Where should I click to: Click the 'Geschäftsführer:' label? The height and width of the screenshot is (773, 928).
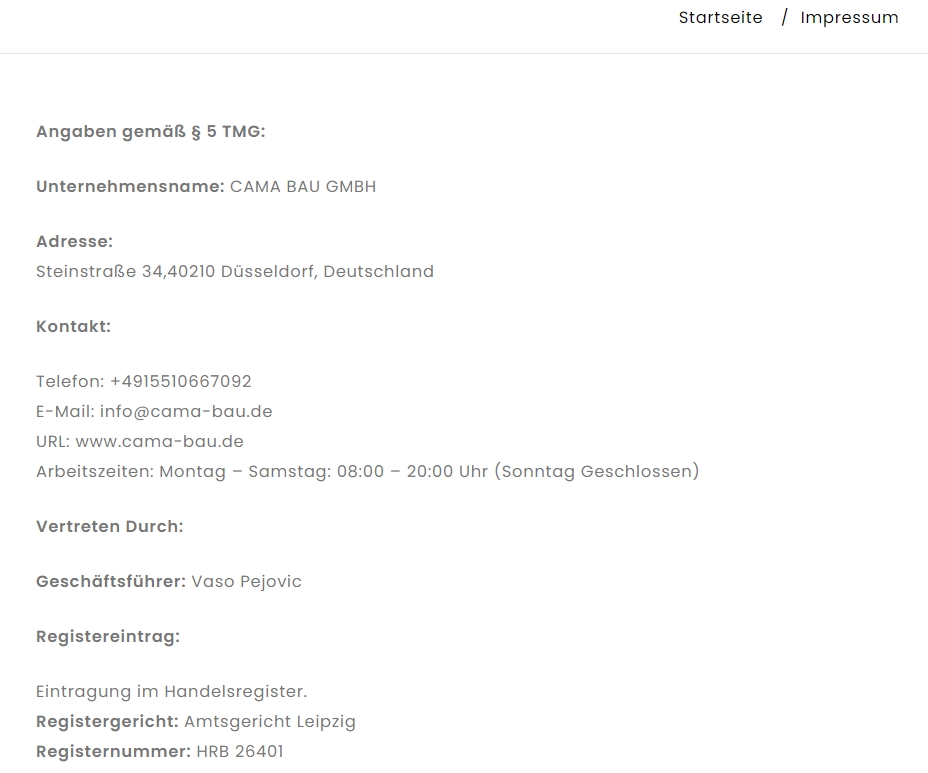111,581
